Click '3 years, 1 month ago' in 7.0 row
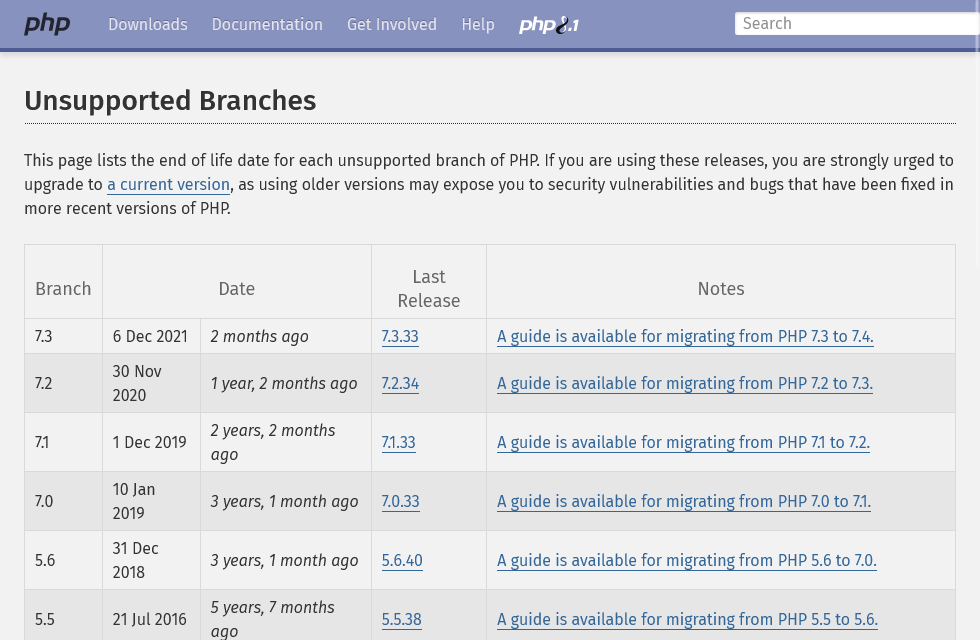Image resolution: width=980 pixels, height=640 pixels. coord(286,501)
